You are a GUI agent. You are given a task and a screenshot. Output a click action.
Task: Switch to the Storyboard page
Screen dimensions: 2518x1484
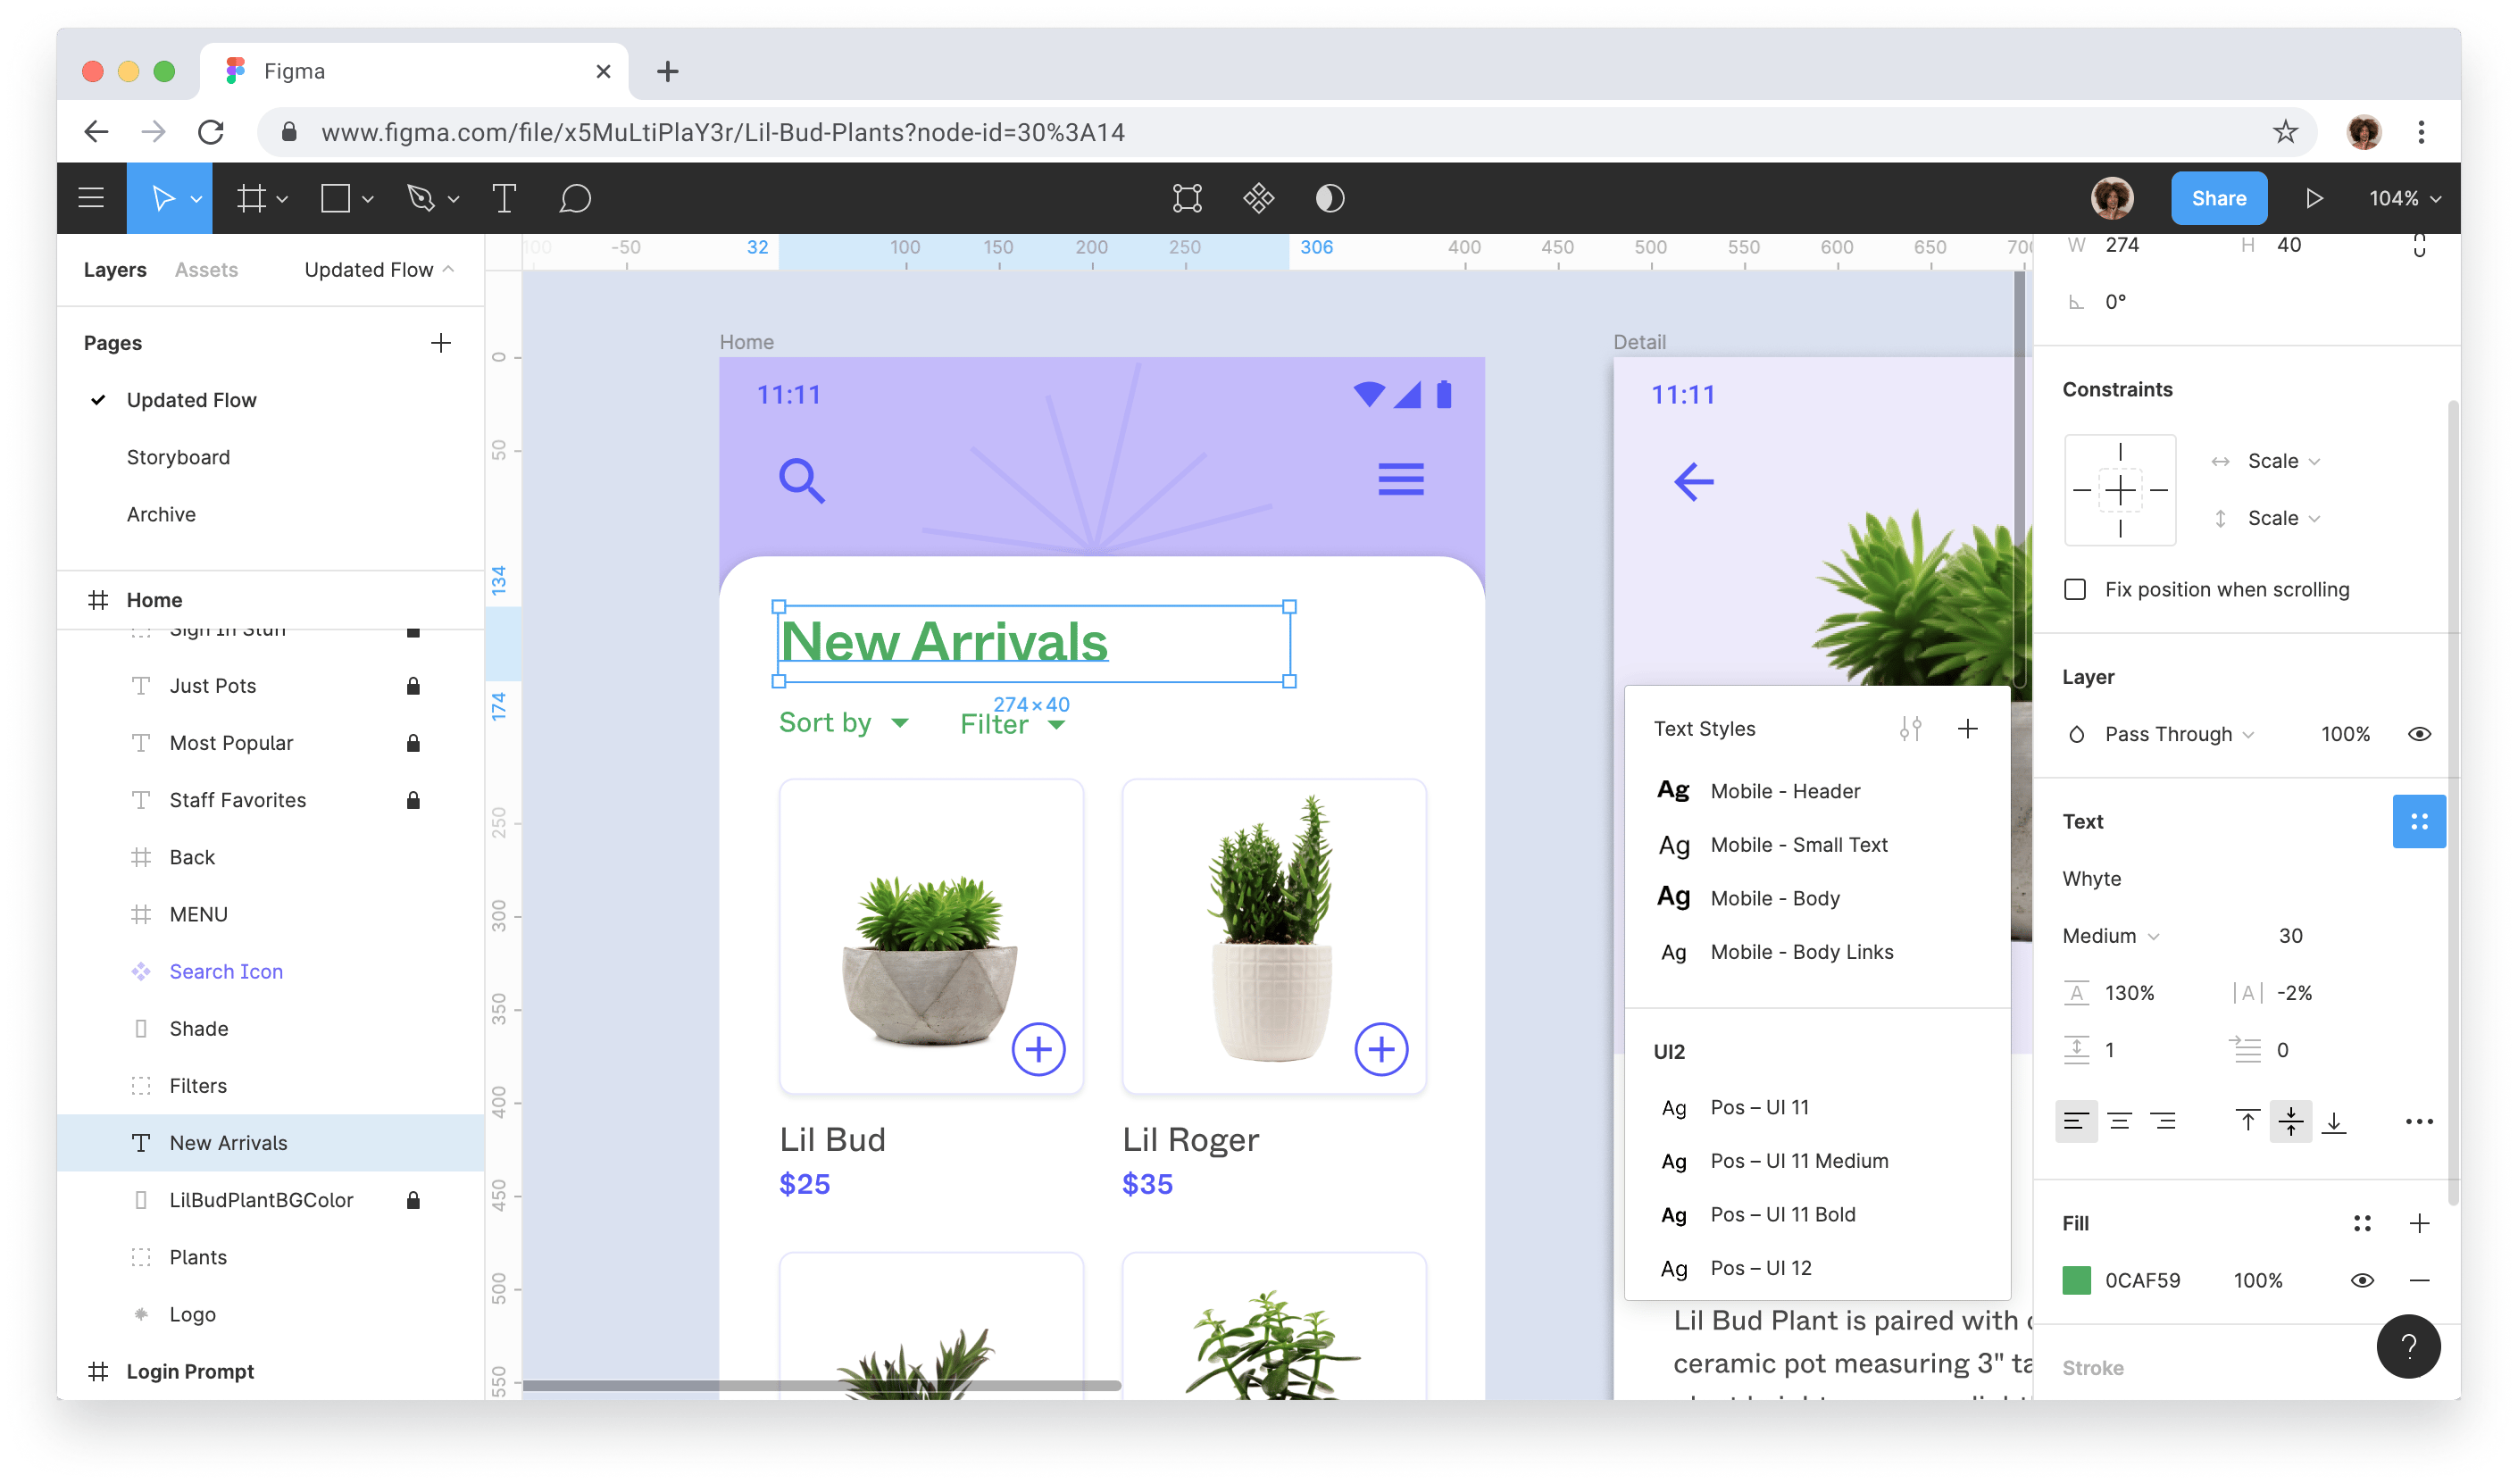(x=177, y=455)
